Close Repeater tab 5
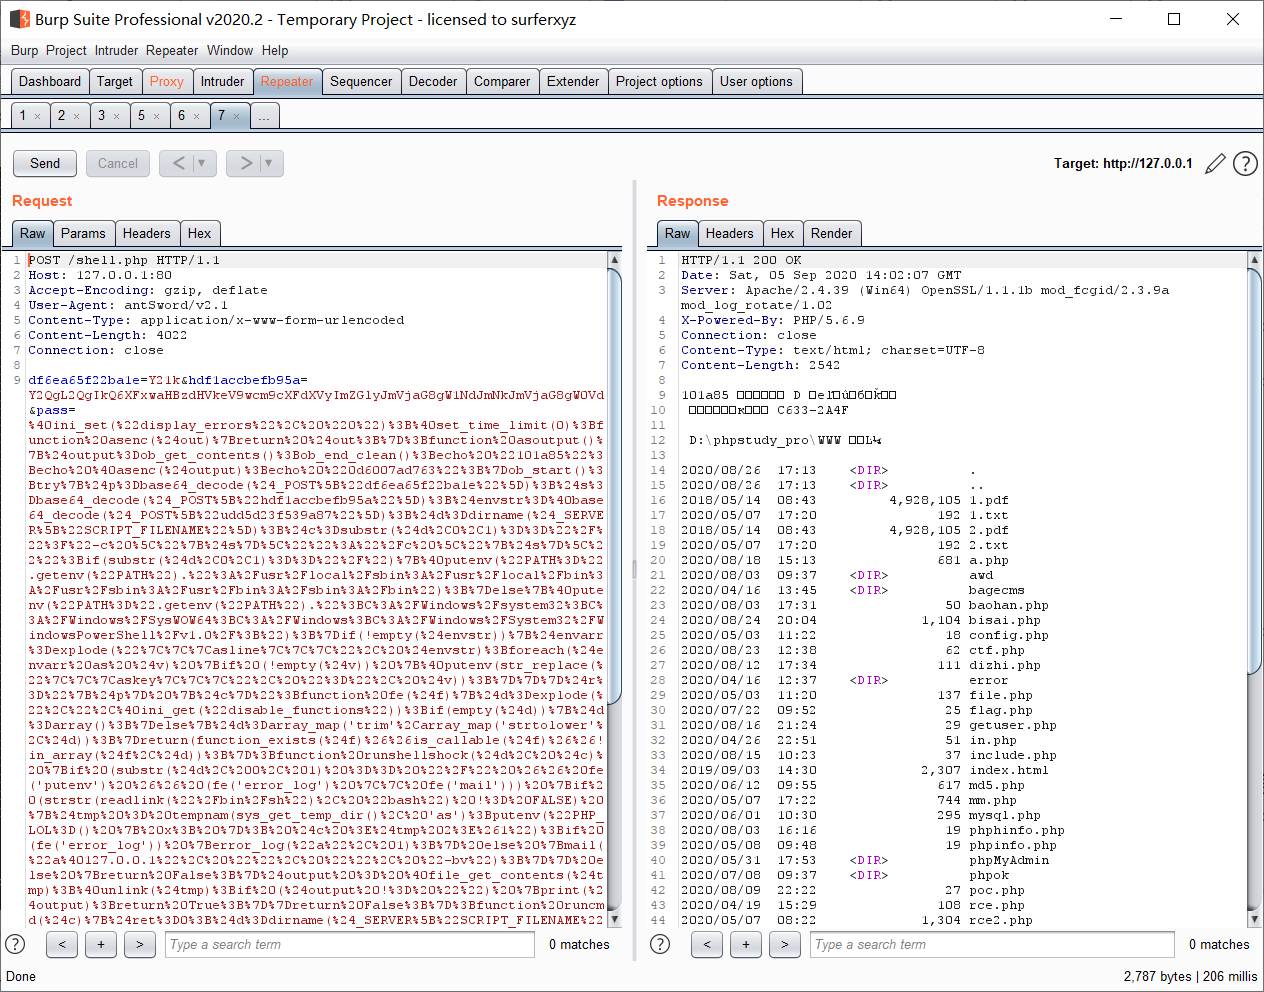This screenshot has height=992, width=1264. [x=156, y=117]
